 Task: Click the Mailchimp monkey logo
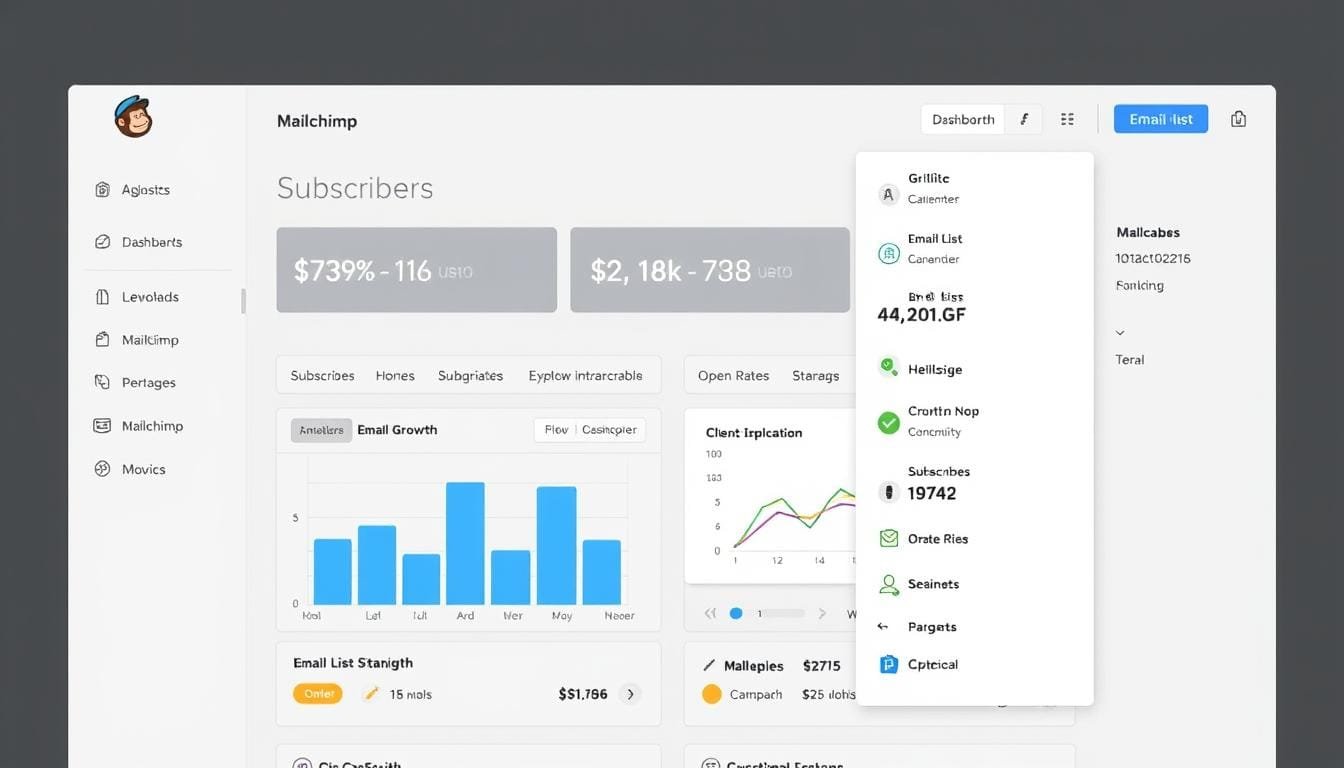(x=133, y=117)
